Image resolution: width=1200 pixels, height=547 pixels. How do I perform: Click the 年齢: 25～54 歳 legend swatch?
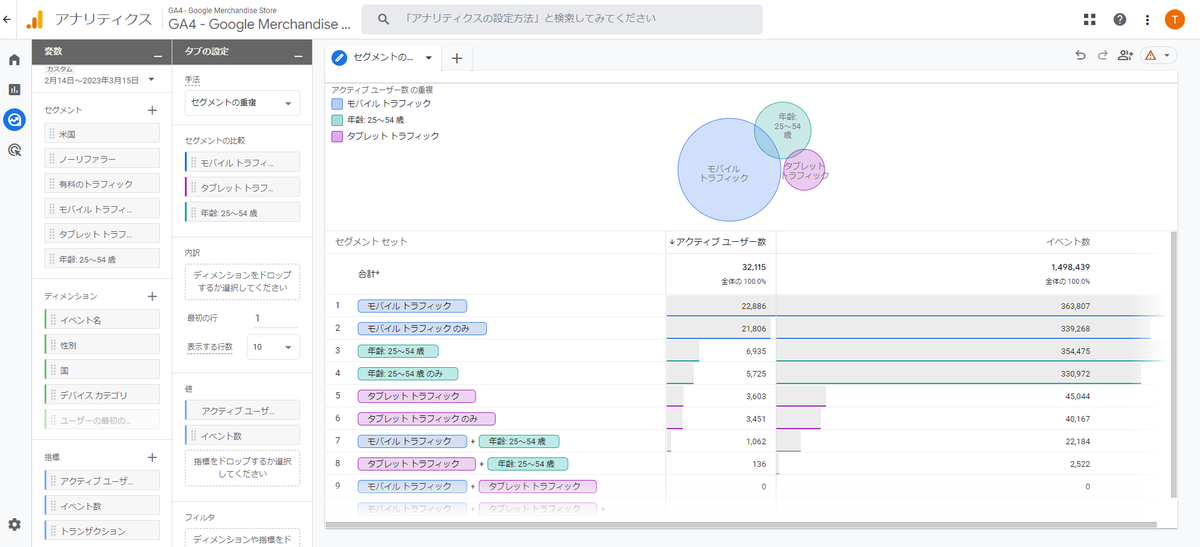coord(337,120)
